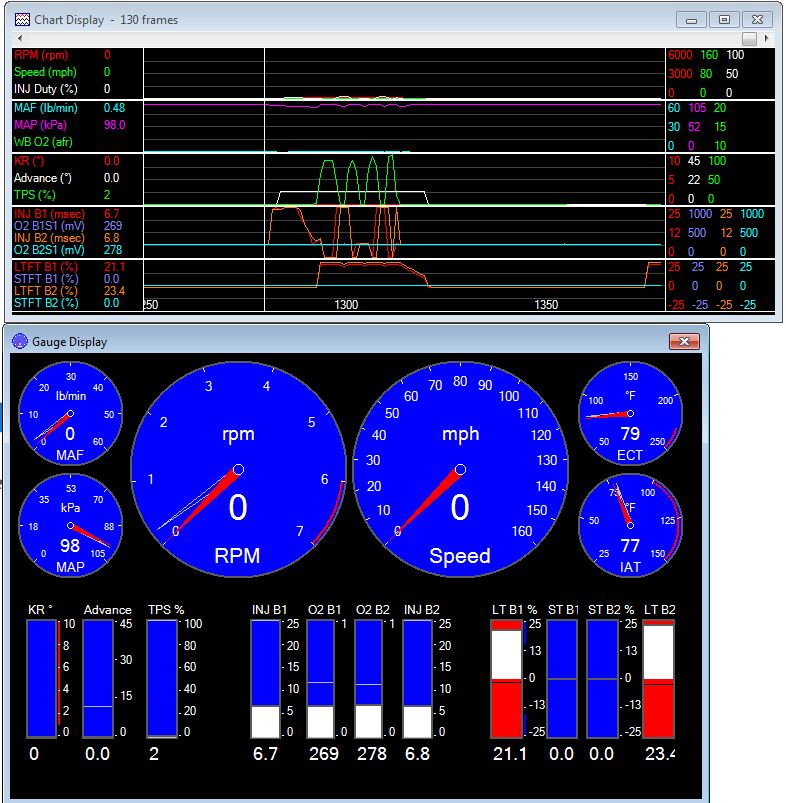Click the TPS % bar gauge
Viewport: 786px width, 803px height.
(x=162, y=678)
